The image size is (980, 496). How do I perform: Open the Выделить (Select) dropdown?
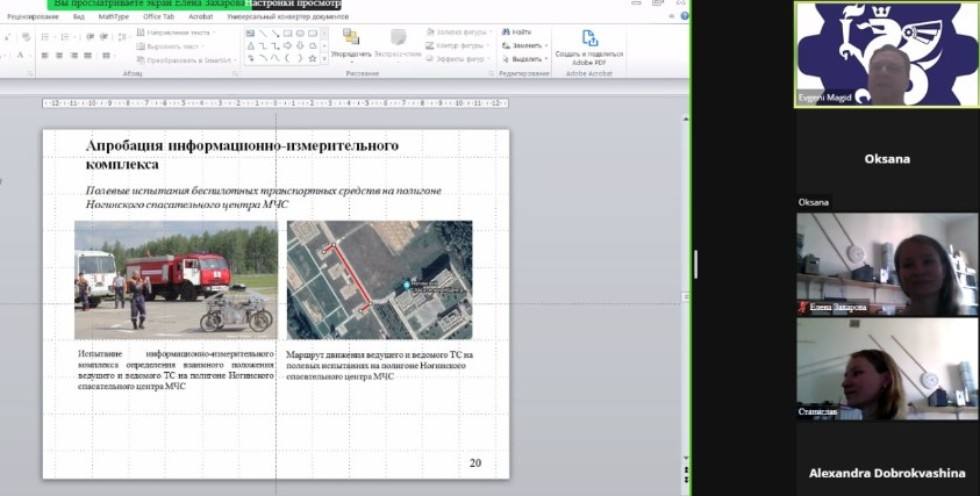[x=524, y=58]
